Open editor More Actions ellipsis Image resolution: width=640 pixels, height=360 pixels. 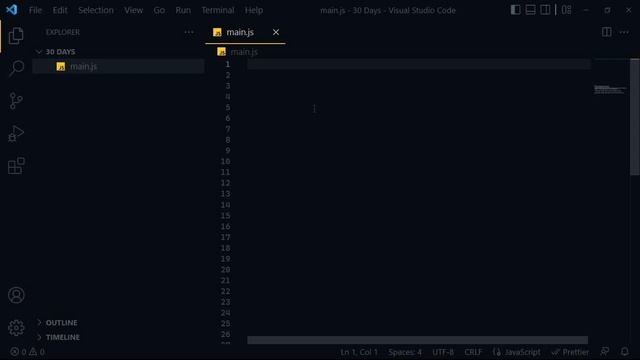point(624,32)
